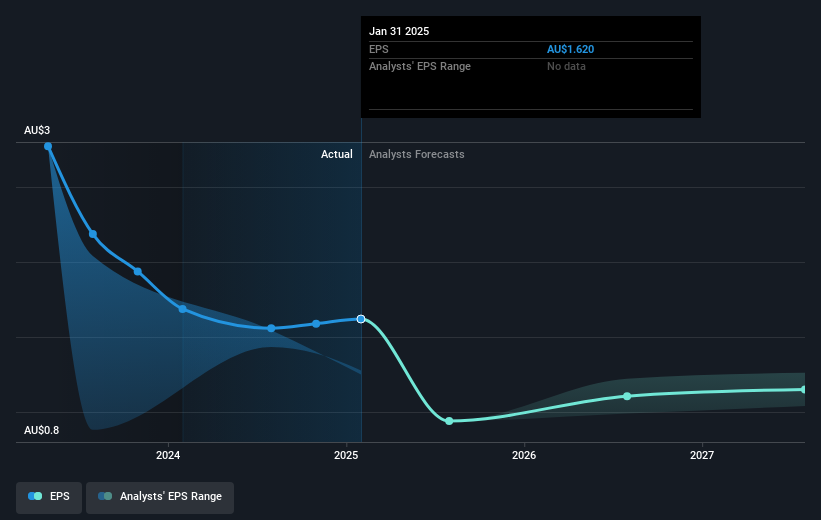Select the lowest forecast point in mid-2025

click(x=449, y=421)
